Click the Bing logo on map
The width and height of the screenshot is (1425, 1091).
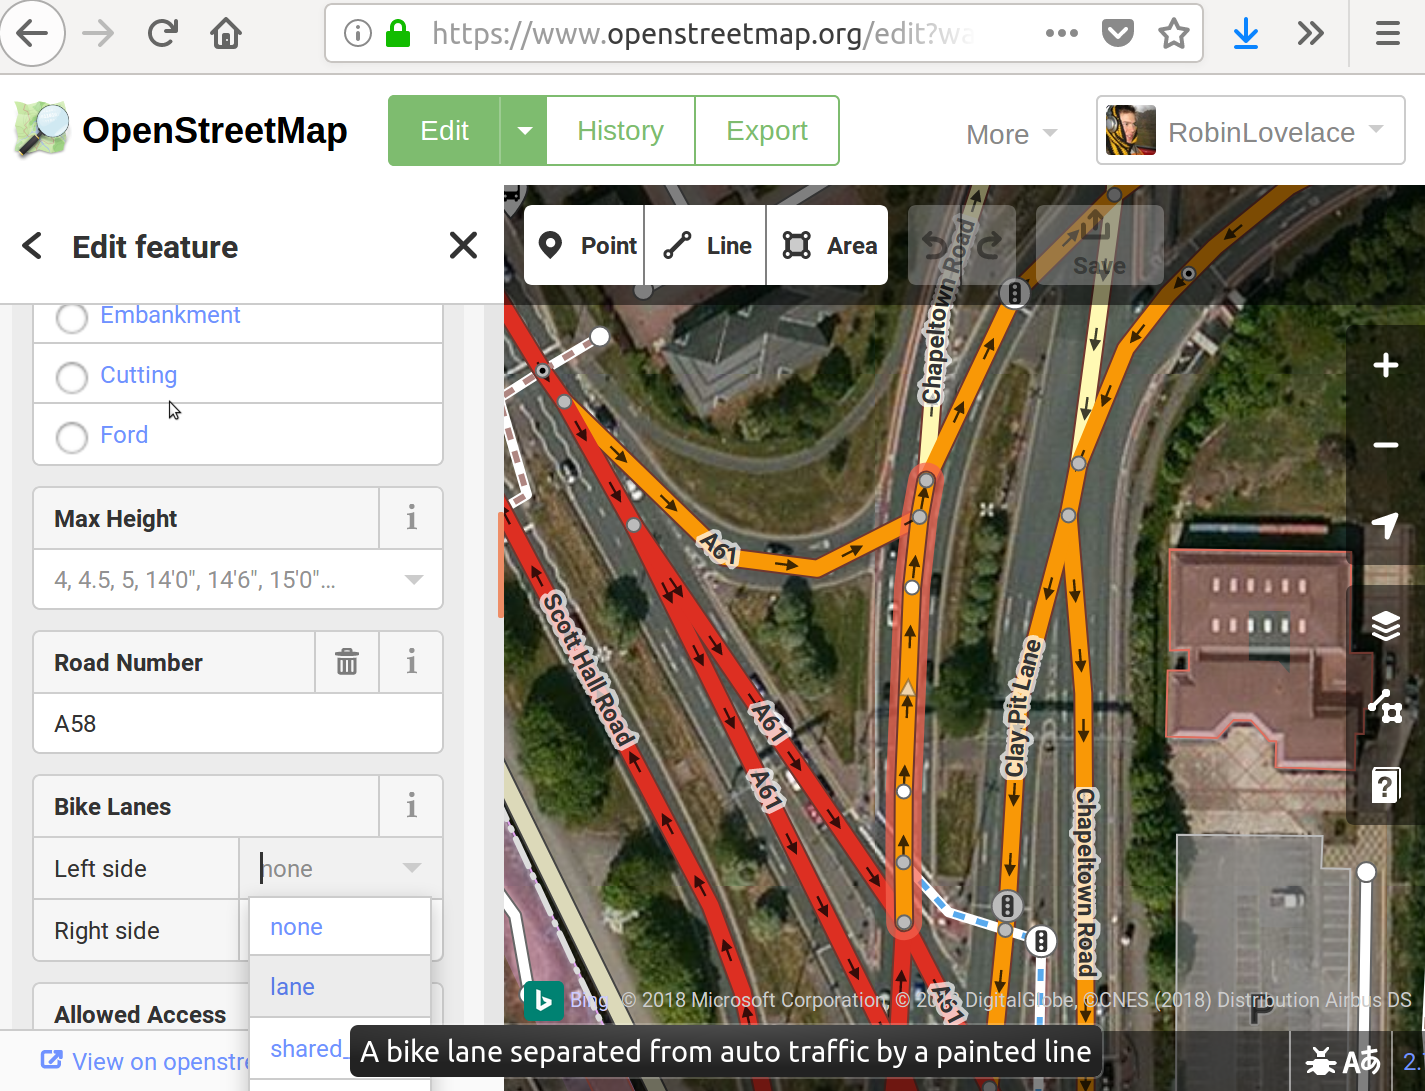(543, 1000)
